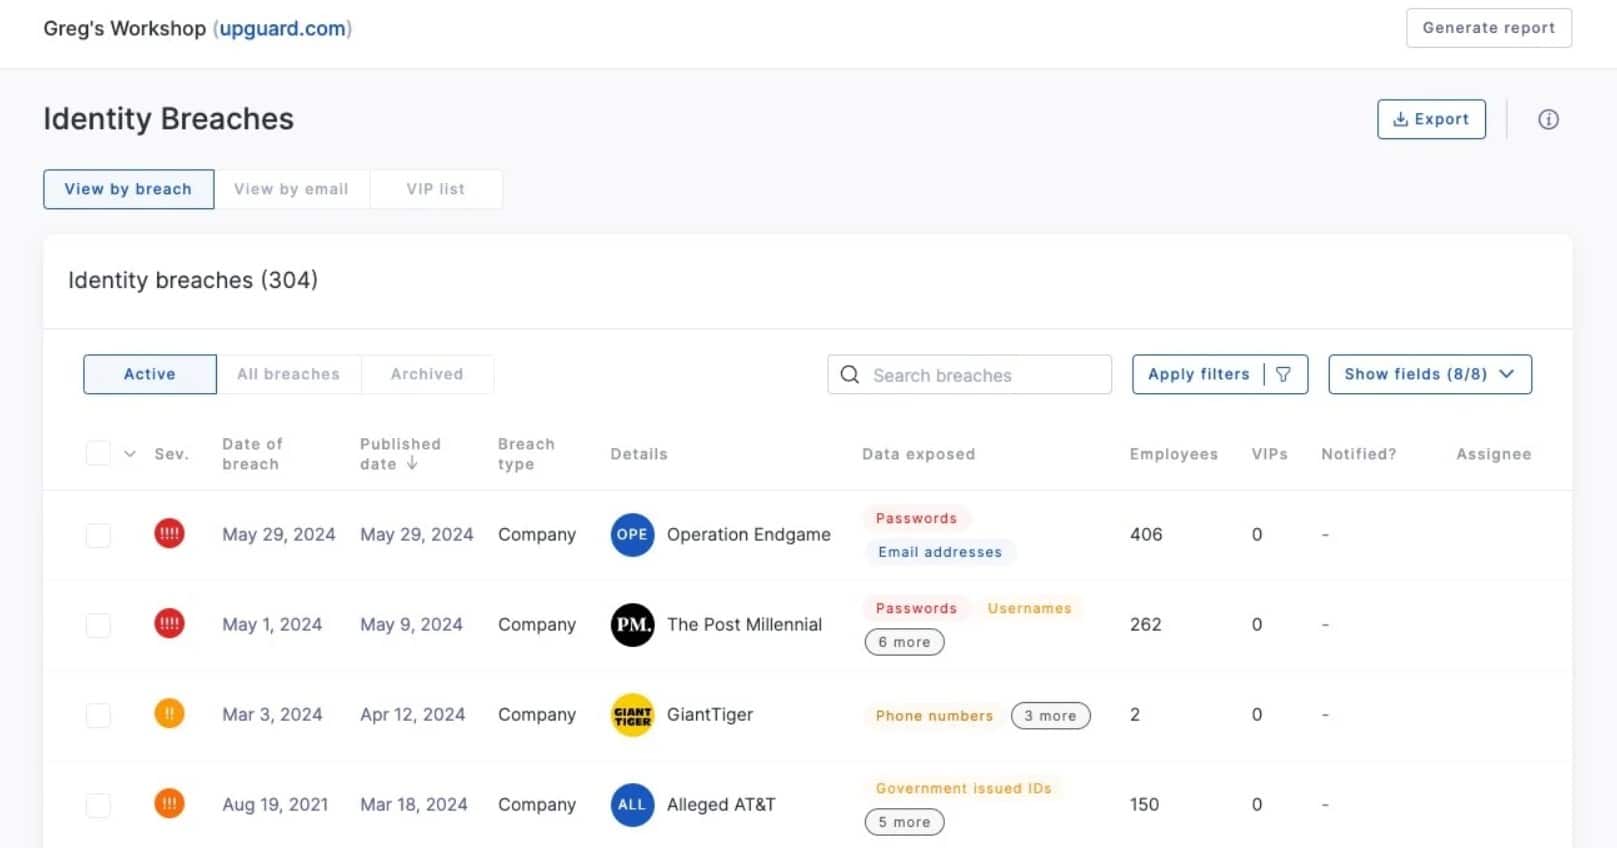This screenshot has height=848, width=1617.
Task: Click the ALL logo for Alleged AT&T
Action: (x=632, y=805)
